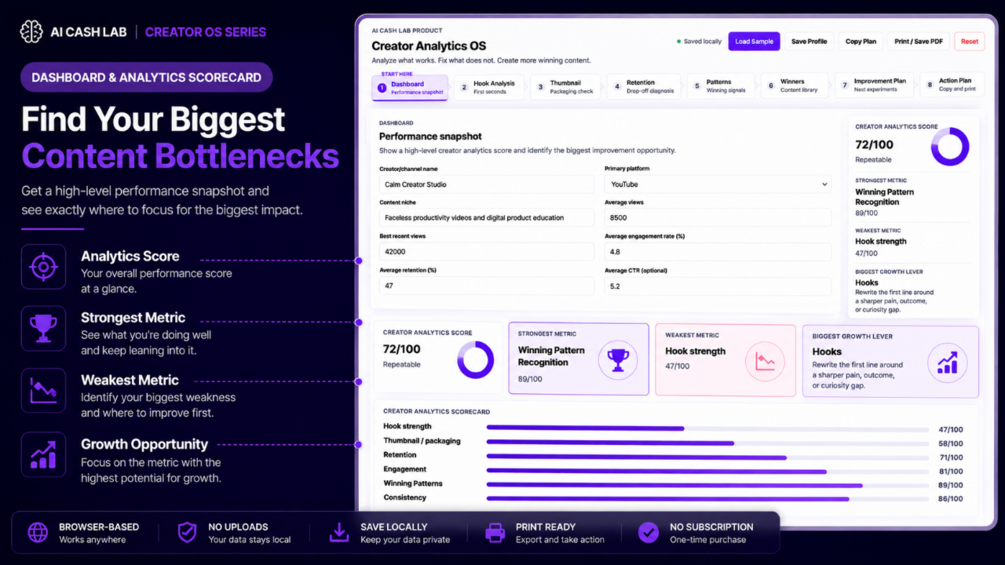Click the No Uploads shield icon
Image resolution: width=1005 pixels, height=565 pixels.
(x=187, y=532)
